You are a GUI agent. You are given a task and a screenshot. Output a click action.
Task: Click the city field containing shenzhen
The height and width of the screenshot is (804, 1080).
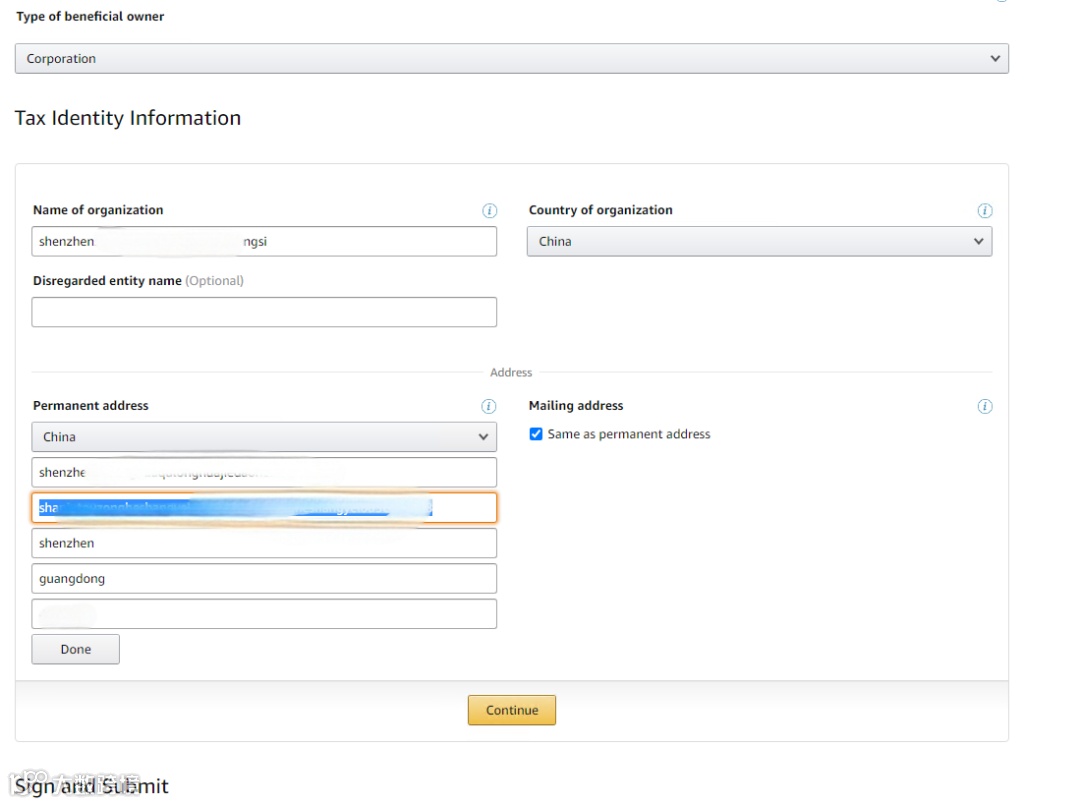(x=264, y=543)
